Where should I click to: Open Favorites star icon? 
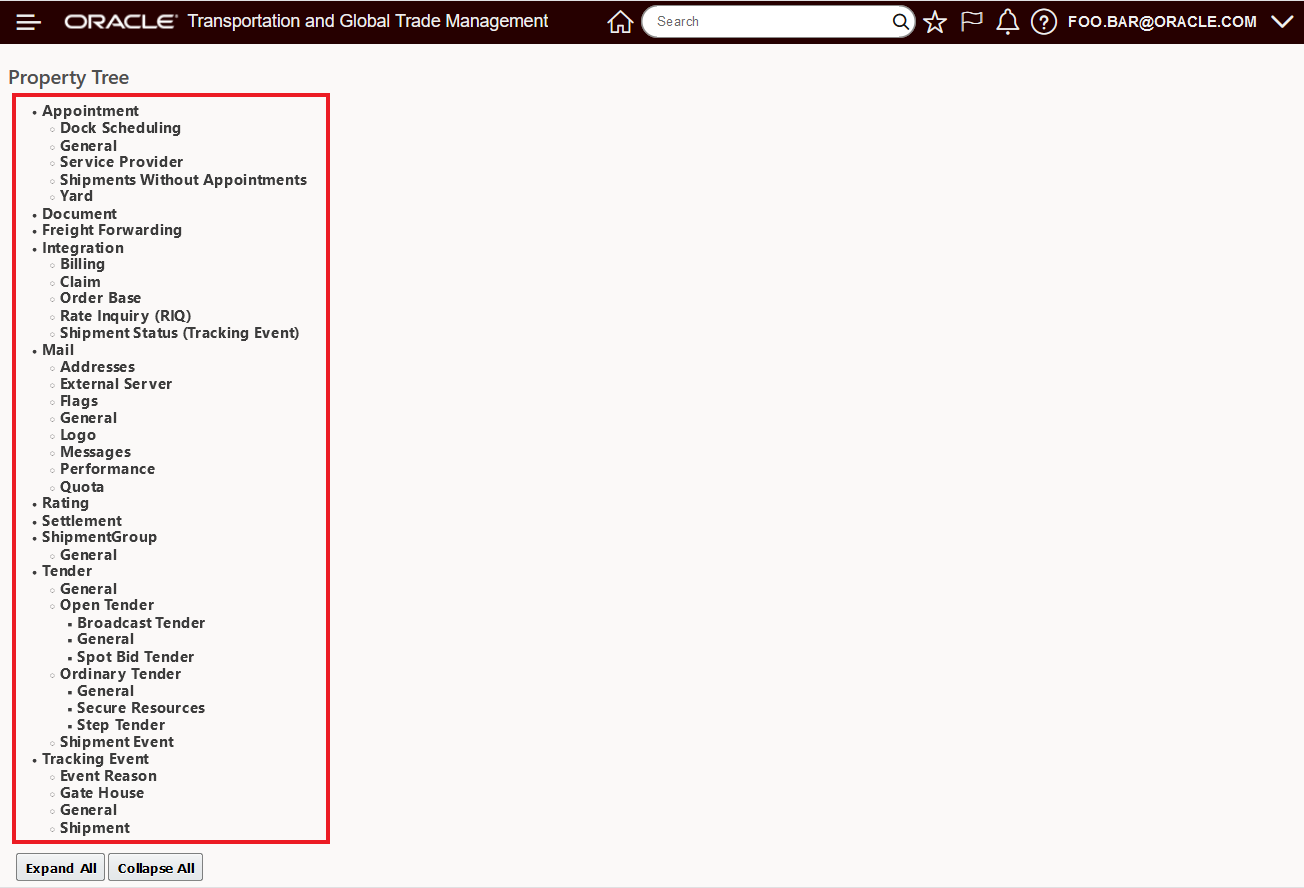click(935, 21)
